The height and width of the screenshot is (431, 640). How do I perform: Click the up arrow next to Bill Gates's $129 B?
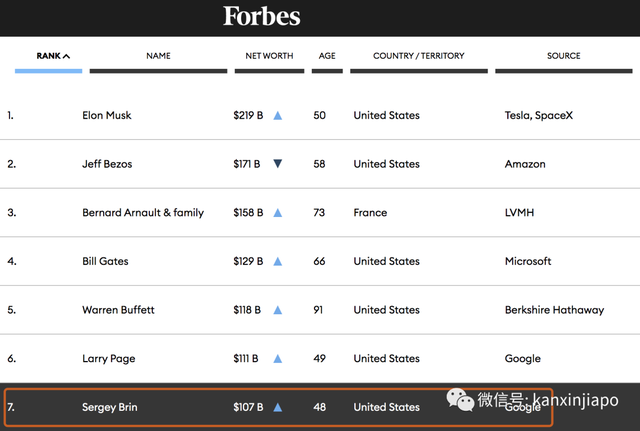click(278, 261)
